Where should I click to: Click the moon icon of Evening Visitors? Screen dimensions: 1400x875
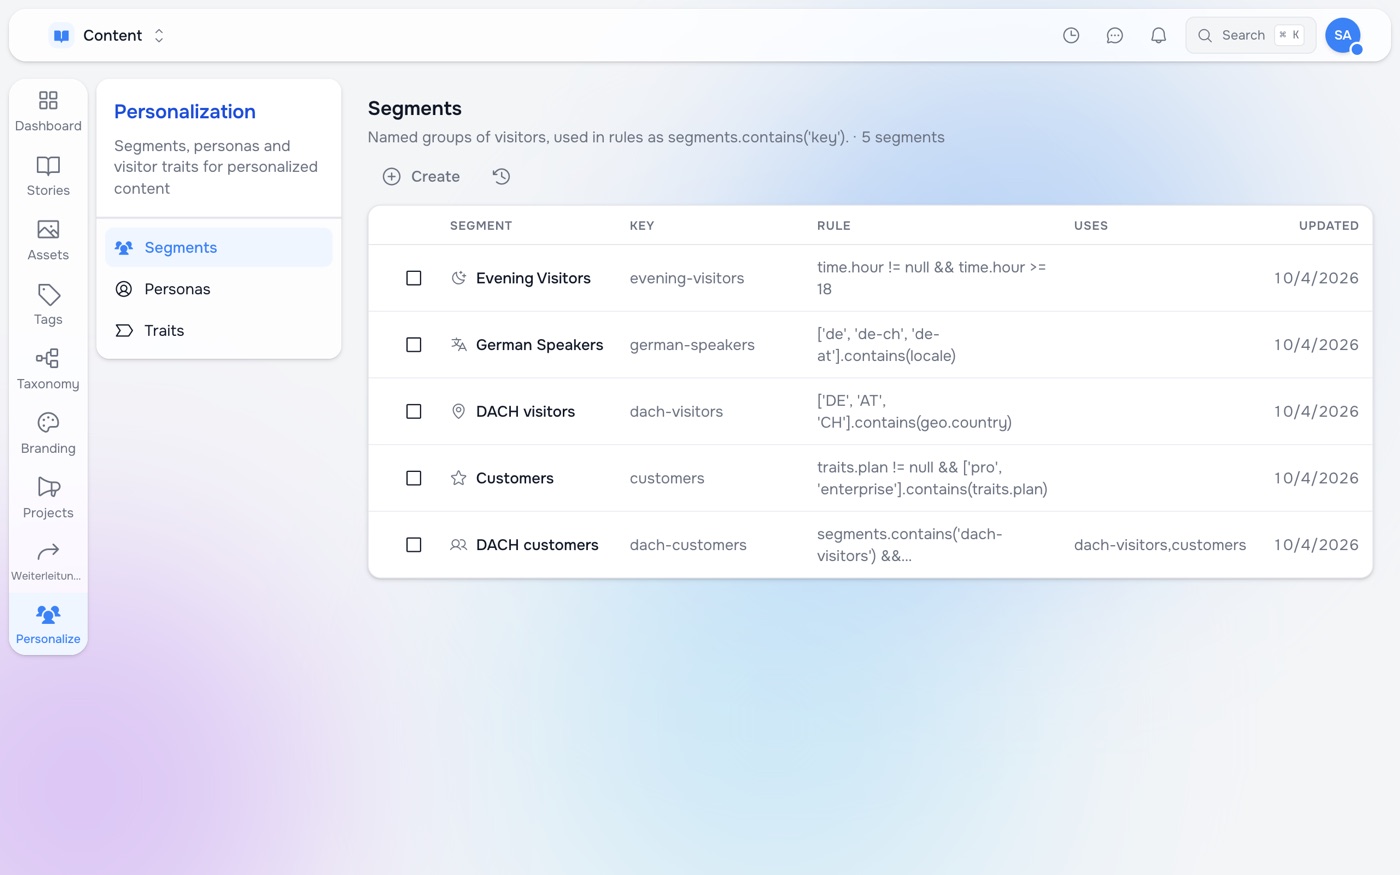point(459,278)
